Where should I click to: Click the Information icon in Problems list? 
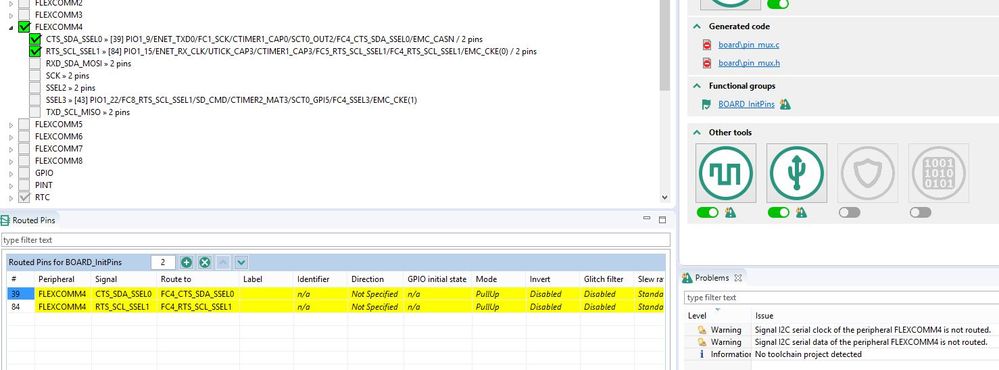[x=702, y=354]
